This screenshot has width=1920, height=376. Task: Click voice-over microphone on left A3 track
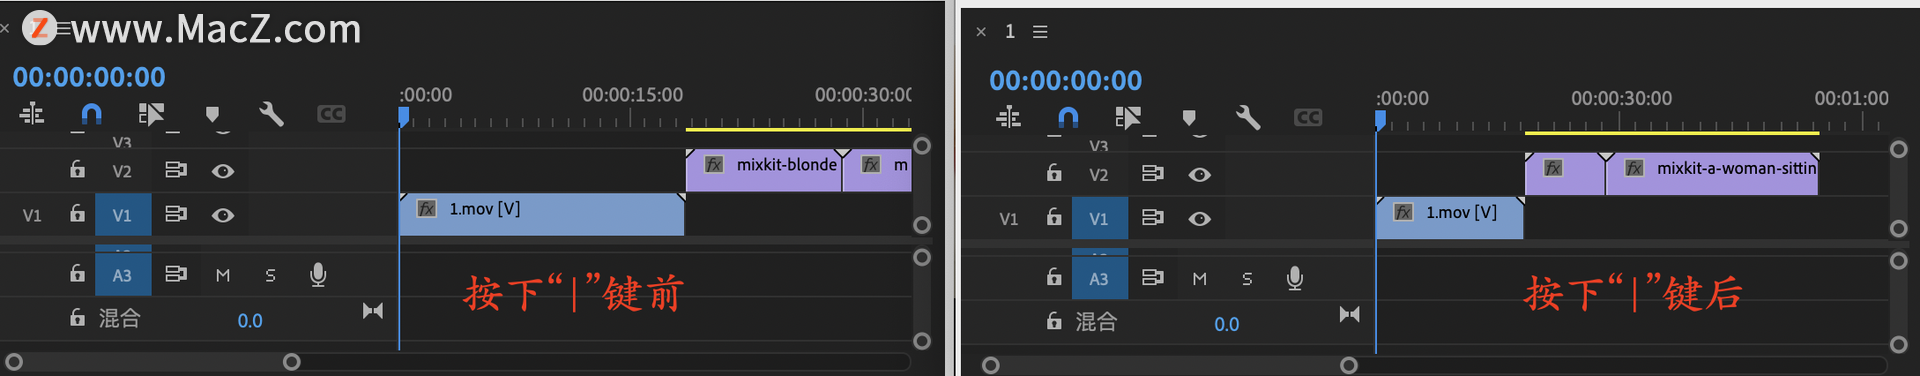(318, 275)
